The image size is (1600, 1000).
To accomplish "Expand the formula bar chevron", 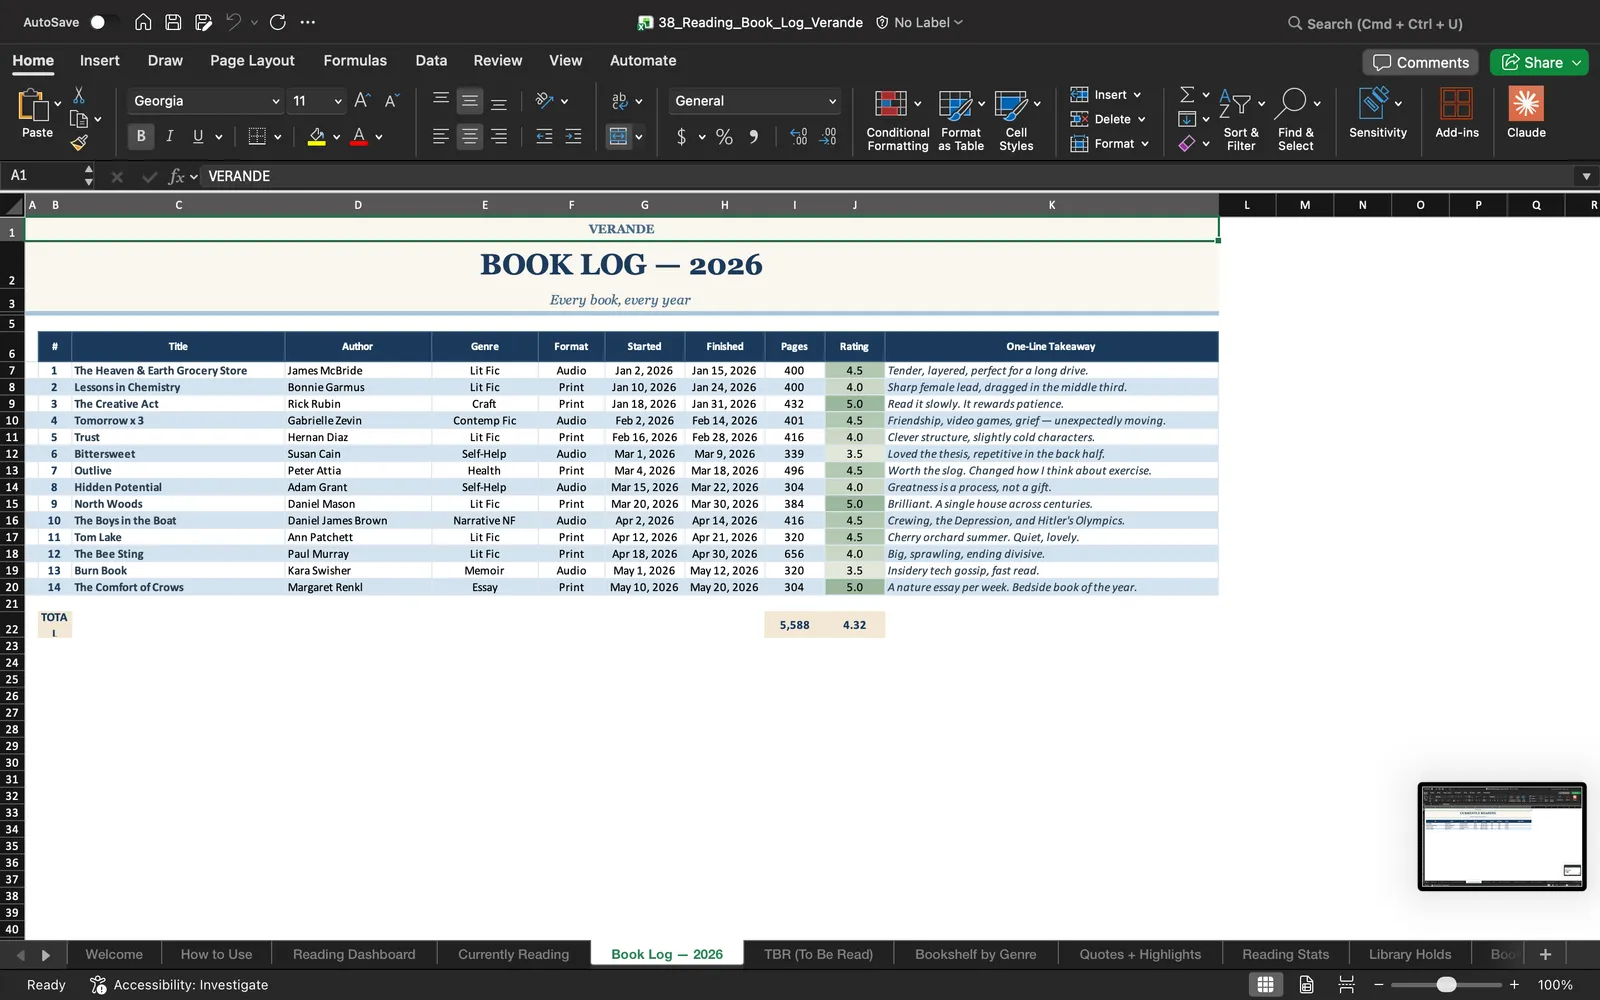I will pos(1586,176).
